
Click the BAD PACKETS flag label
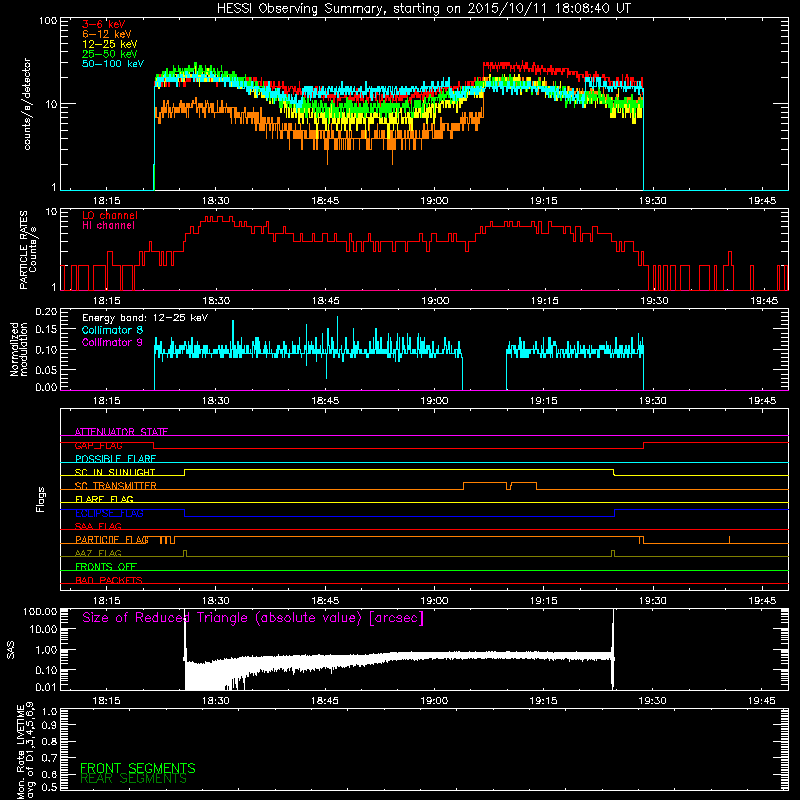click(109, 580)
